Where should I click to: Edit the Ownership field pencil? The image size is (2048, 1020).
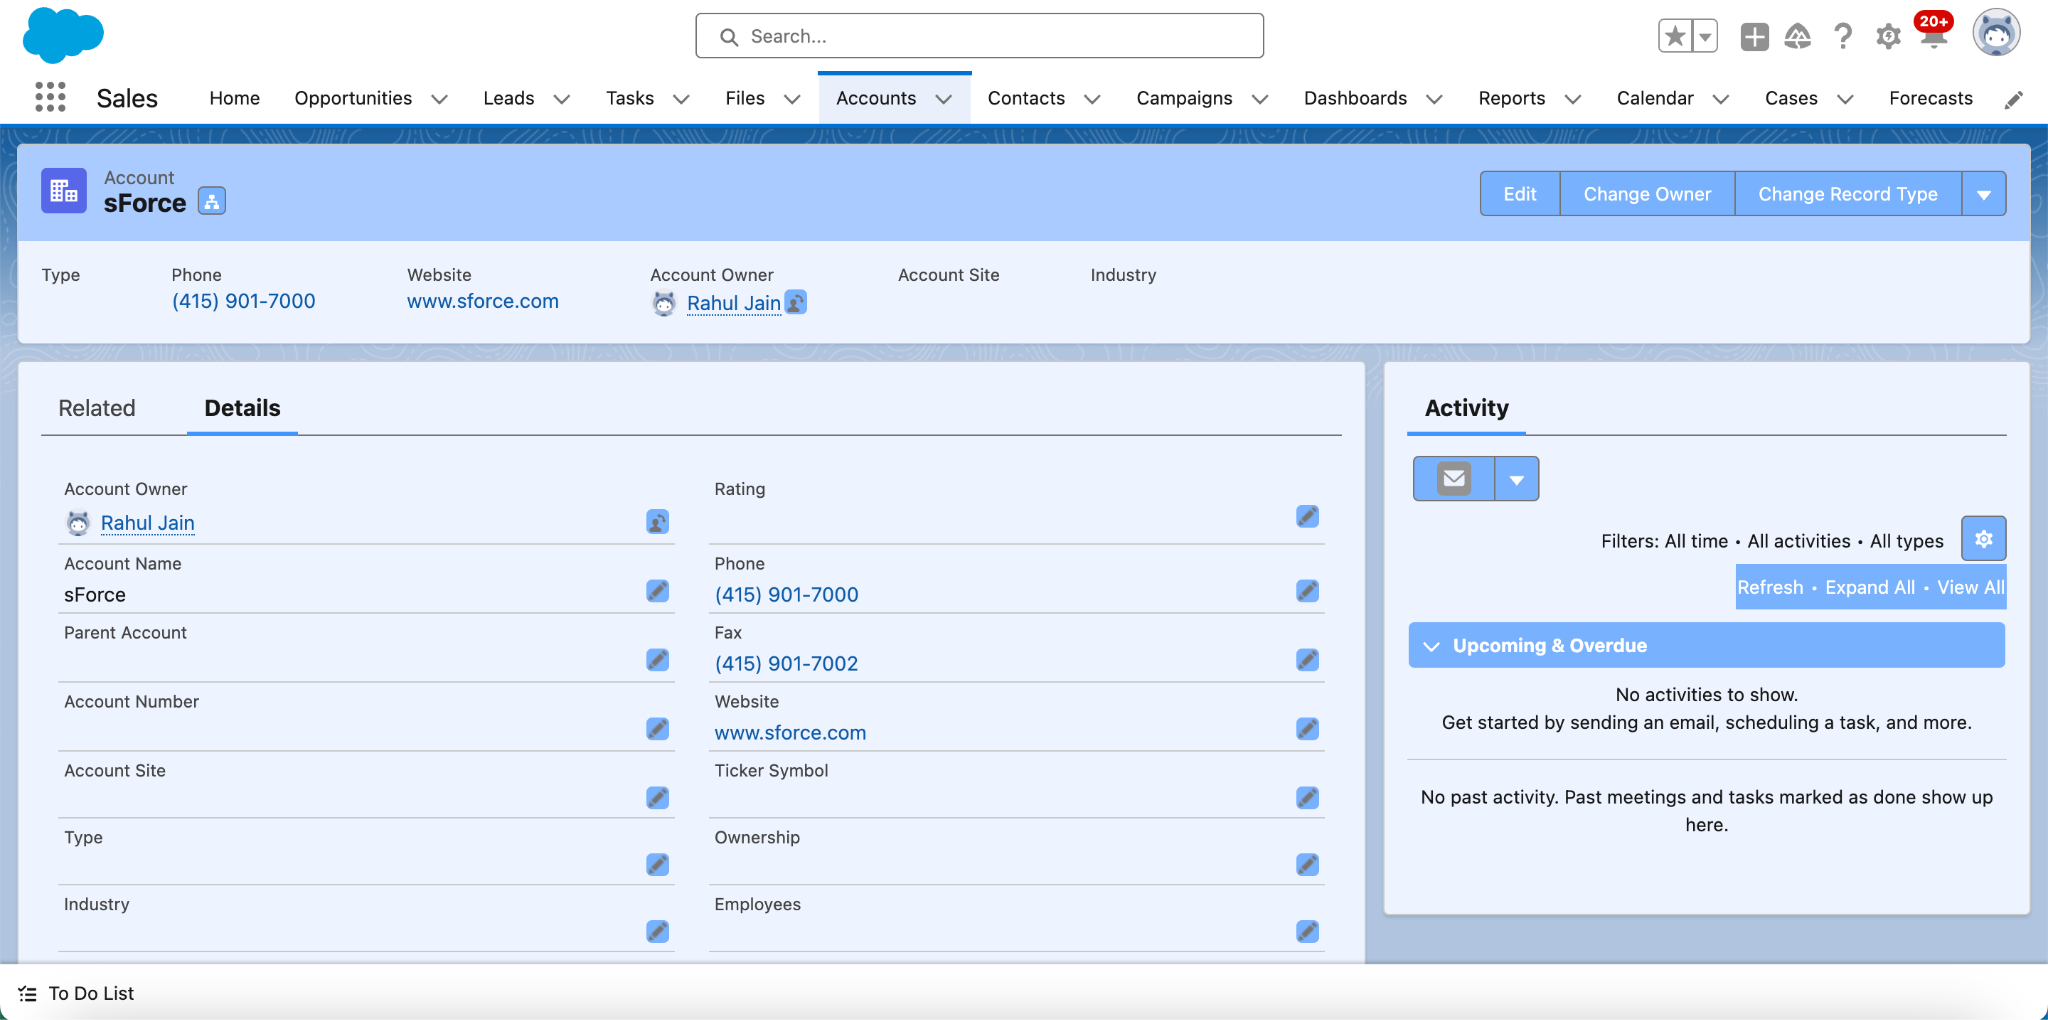point(1307,865)
